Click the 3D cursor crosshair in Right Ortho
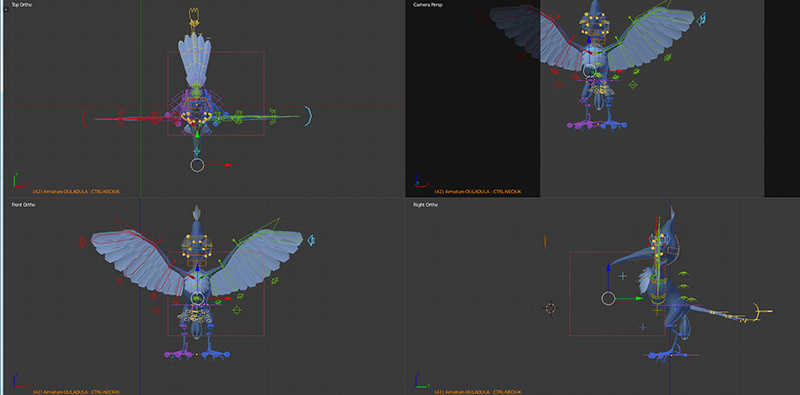The image size is (800, 395). pyautogui.click(x=551, y=308)
